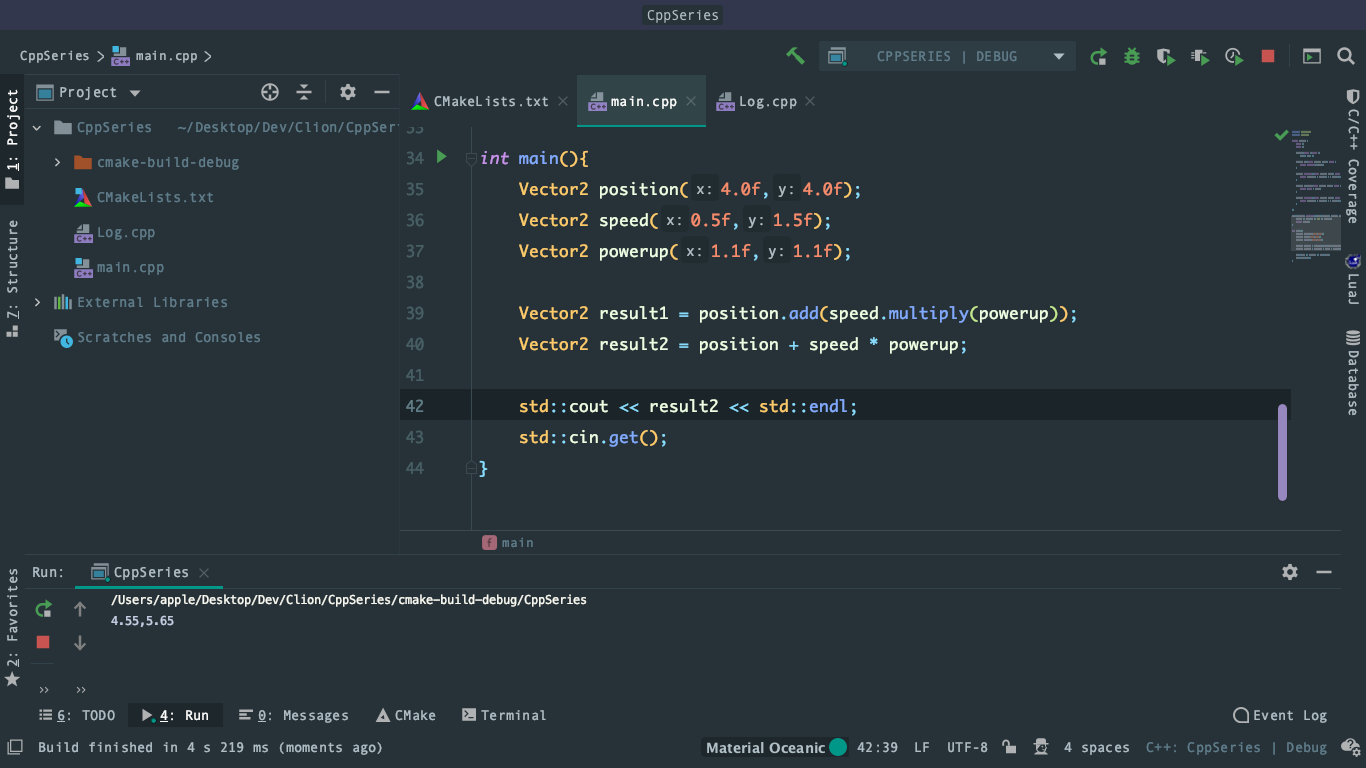This screenshot has width=1366, height=768.
Task: Stop the process using red square in toolbar
Action: (1268, 57)
